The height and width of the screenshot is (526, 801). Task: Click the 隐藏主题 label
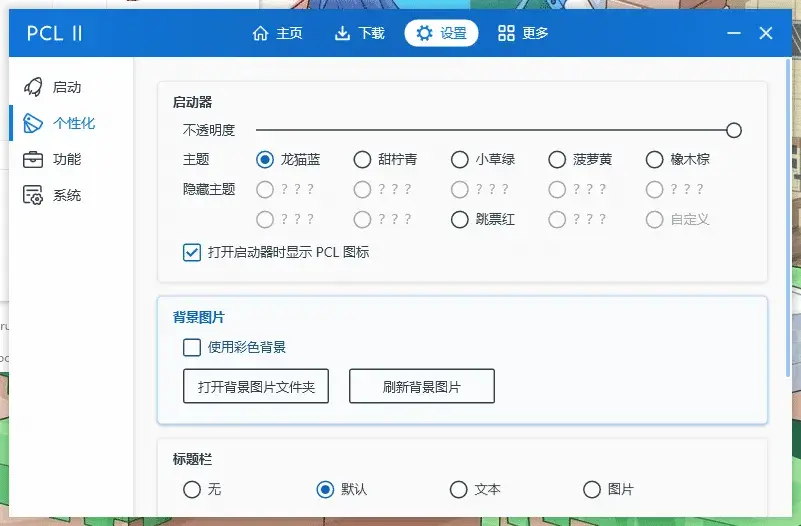click(x=209, y=189)
